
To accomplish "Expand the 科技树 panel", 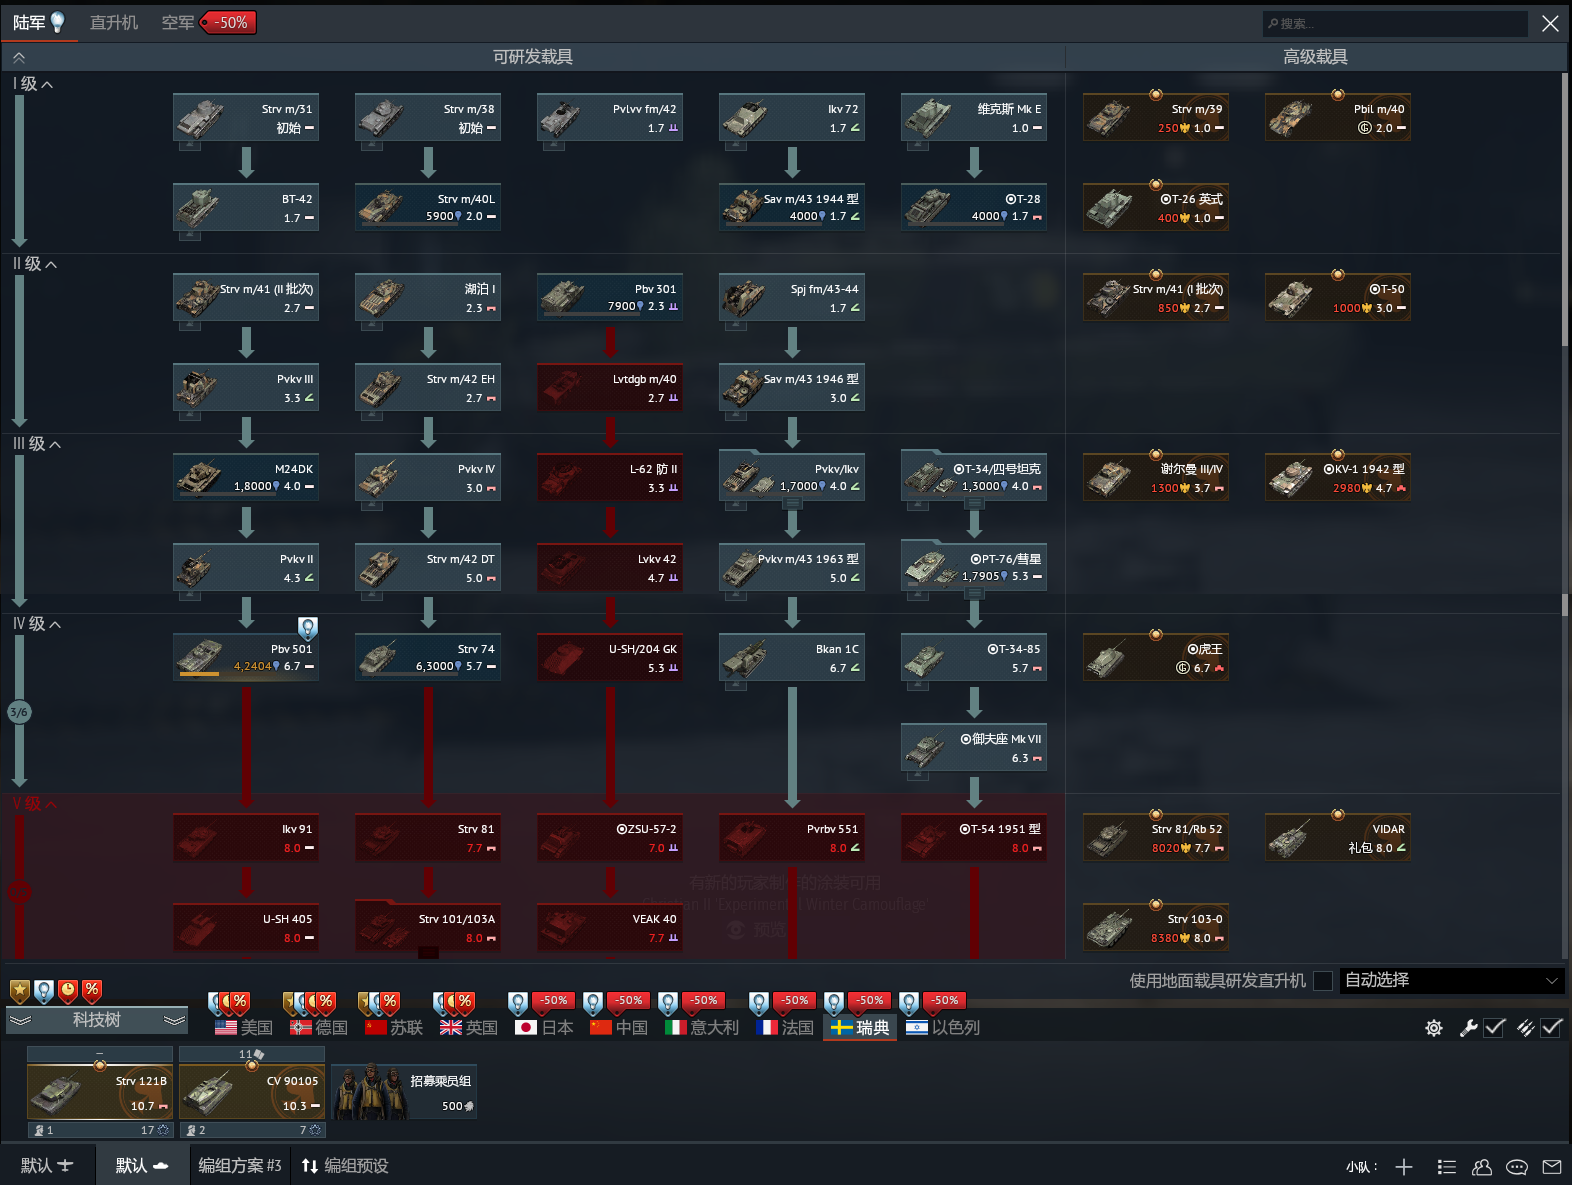I will 97,1020.
